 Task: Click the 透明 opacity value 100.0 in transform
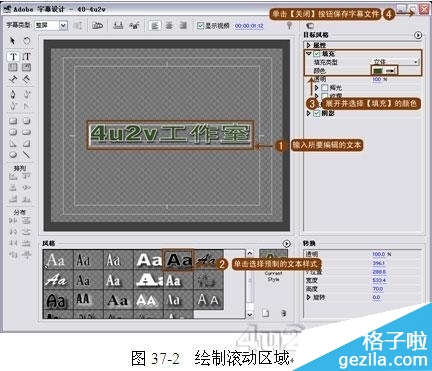point(379,254)
